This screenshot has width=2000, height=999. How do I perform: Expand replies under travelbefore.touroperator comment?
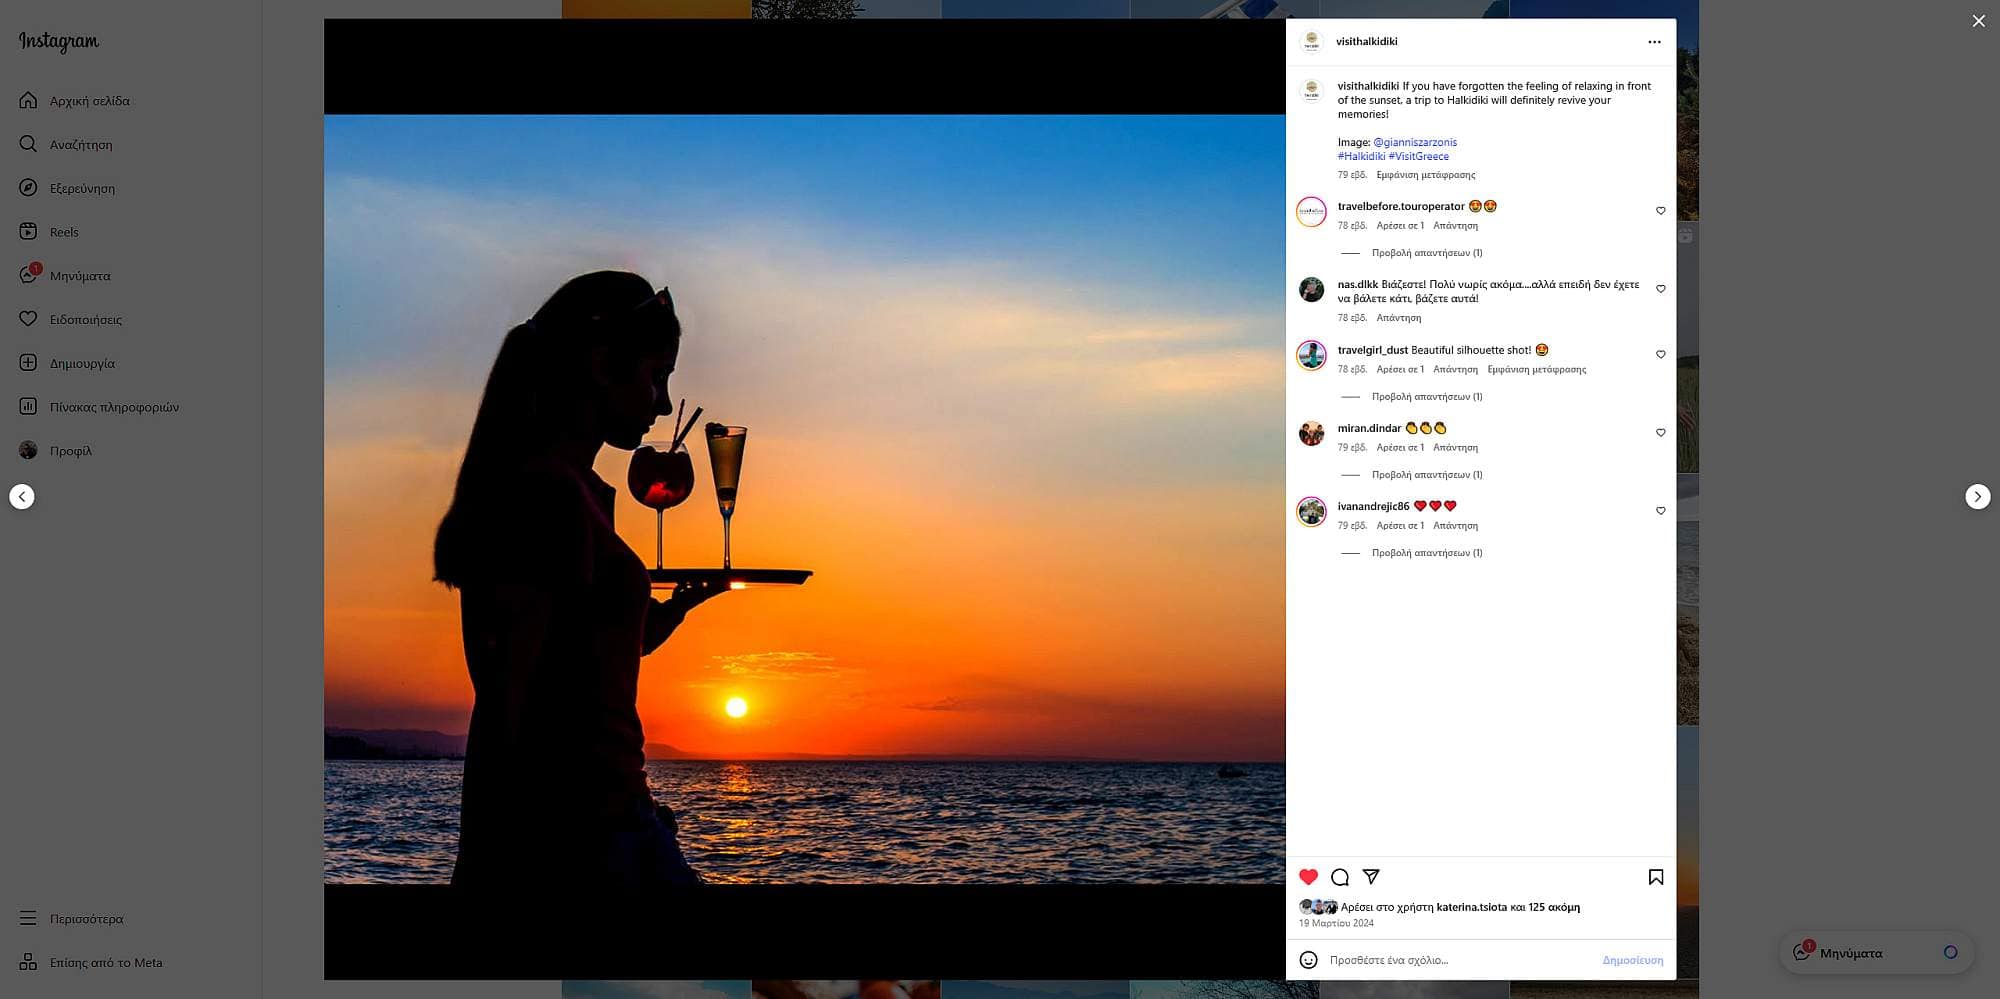coord(1426,253)
